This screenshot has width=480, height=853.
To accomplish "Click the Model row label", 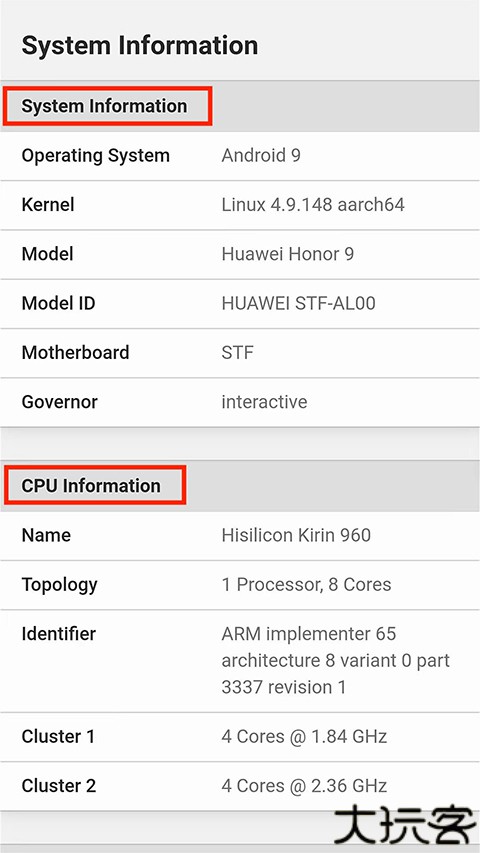I will coord(47,254).
